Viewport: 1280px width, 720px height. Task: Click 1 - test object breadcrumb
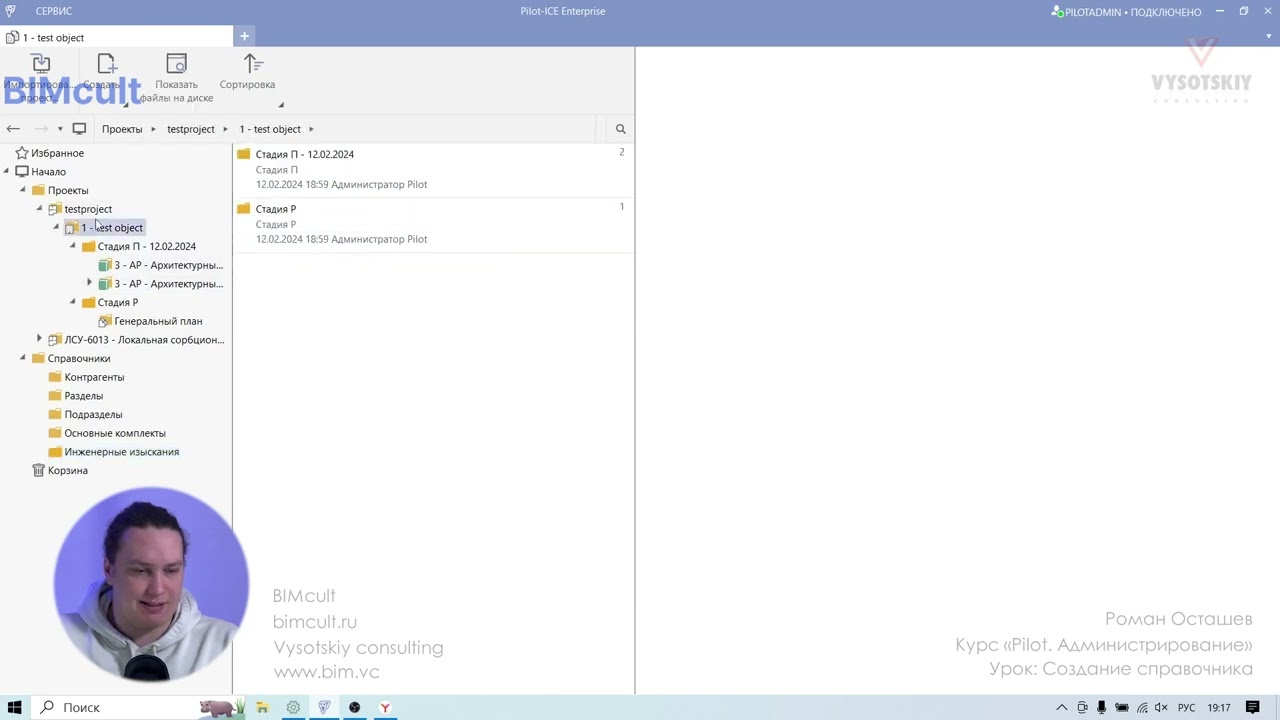(270, 129)
